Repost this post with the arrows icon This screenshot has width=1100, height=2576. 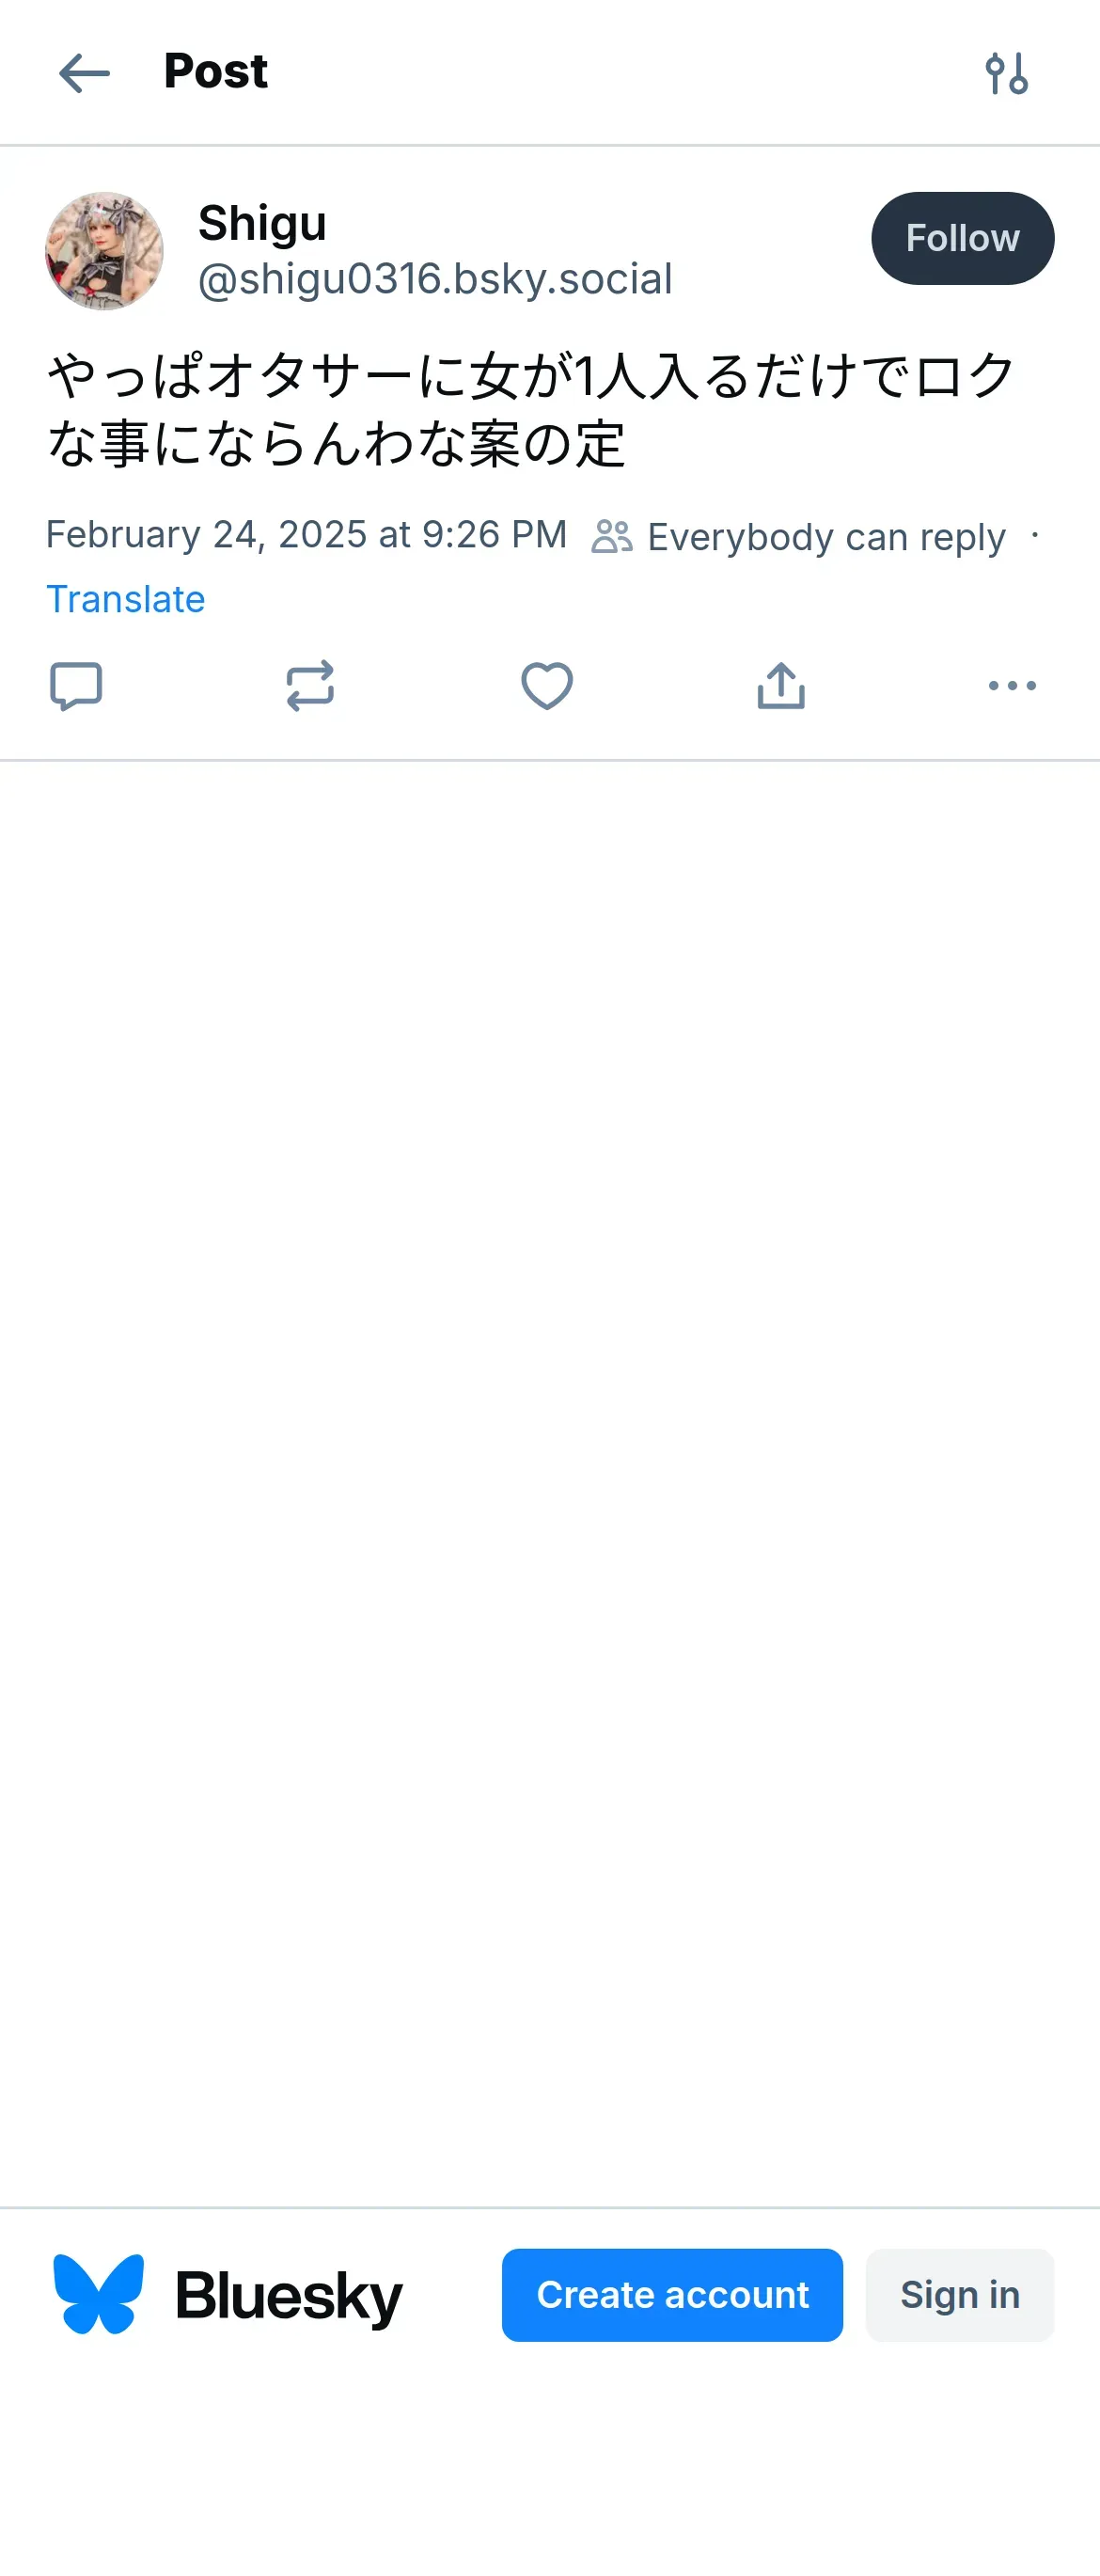310,686
